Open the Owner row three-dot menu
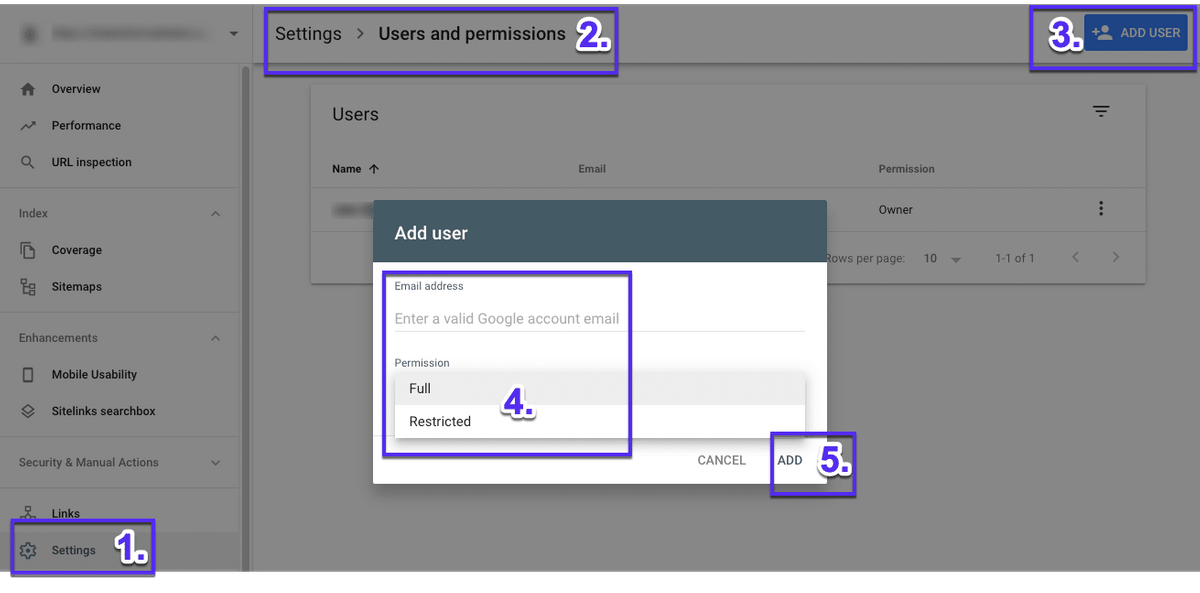This screenshot has height=593, width=1200. click(x=1101, y=209)
